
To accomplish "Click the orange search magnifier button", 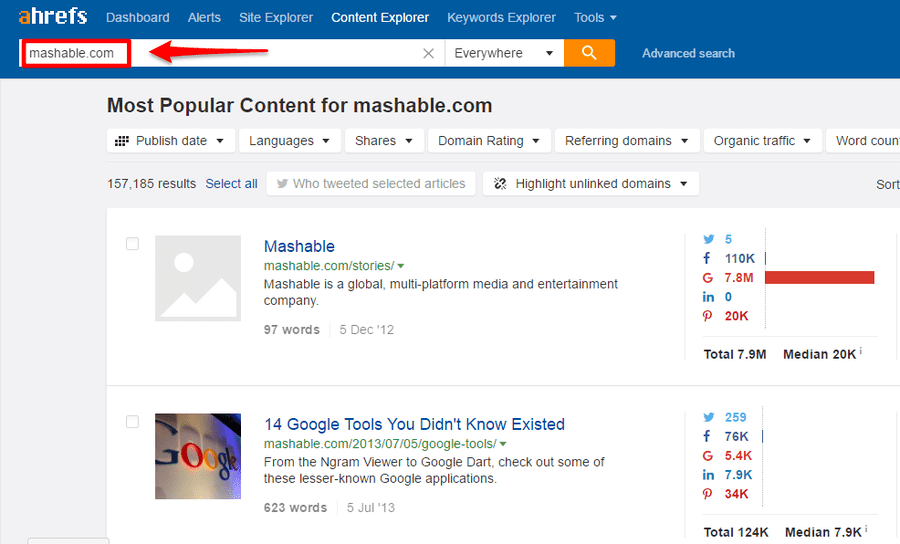I will coord(589,53).
